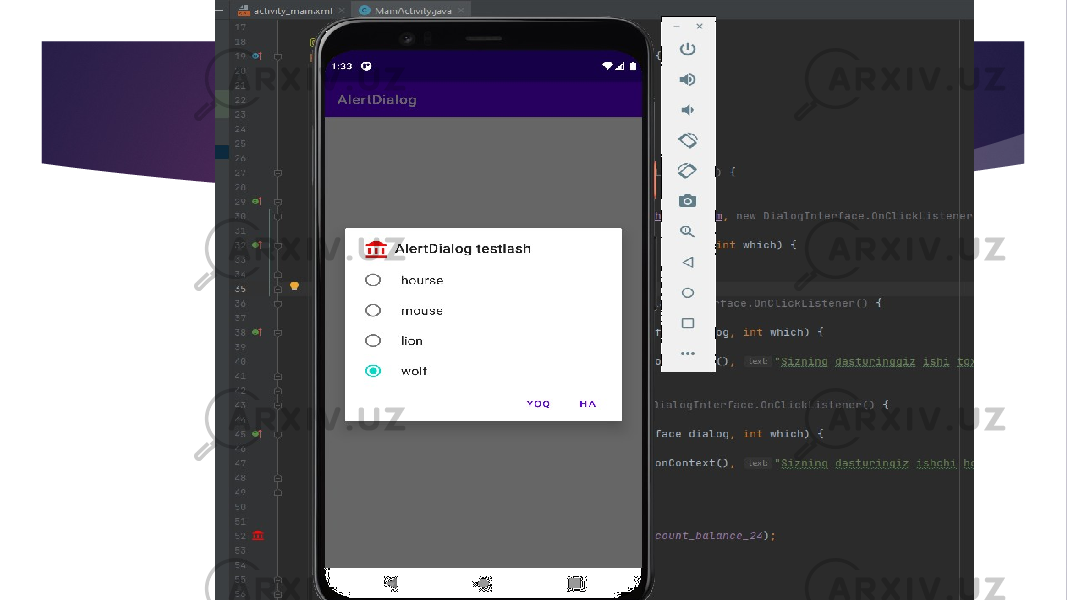Collapse the code fold marker on line 36
Viewport: 1067px width, 600px height.
pyautogui.click(x=278, y=303)
